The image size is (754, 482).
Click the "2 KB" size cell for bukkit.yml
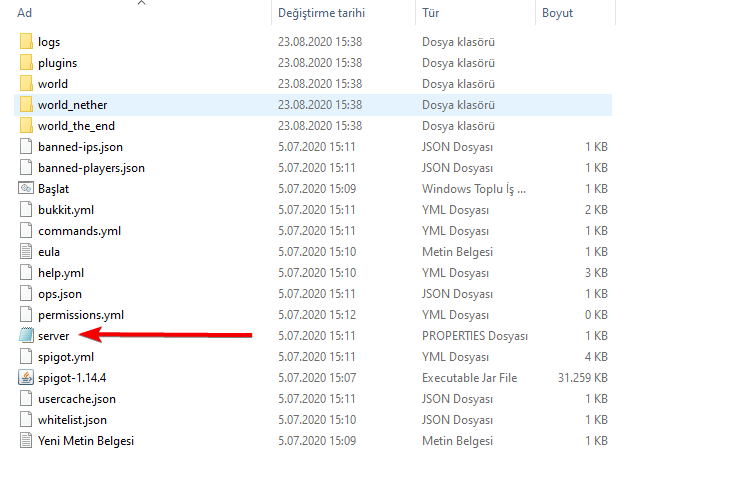[596, 210]
